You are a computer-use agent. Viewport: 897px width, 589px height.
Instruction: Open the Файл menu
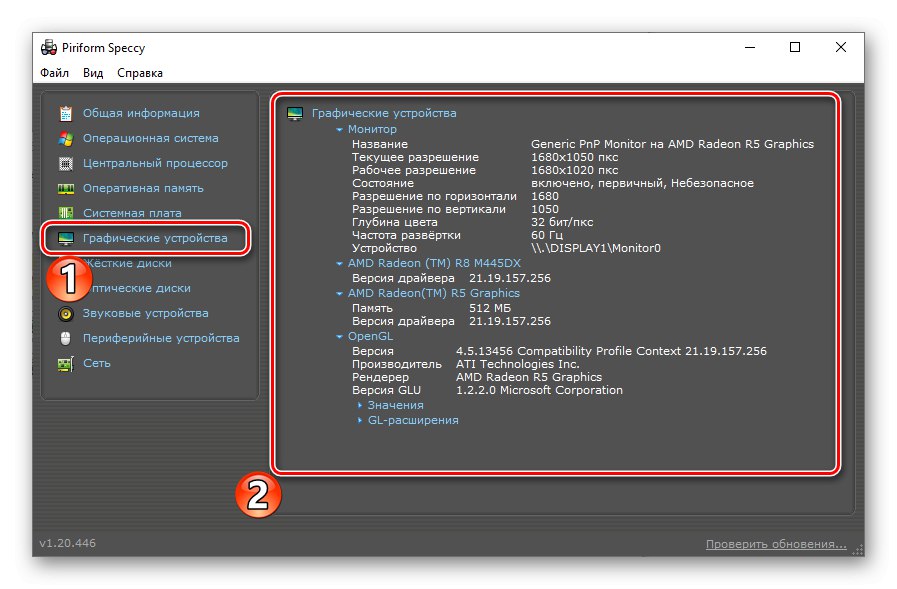tap(54, 73)
